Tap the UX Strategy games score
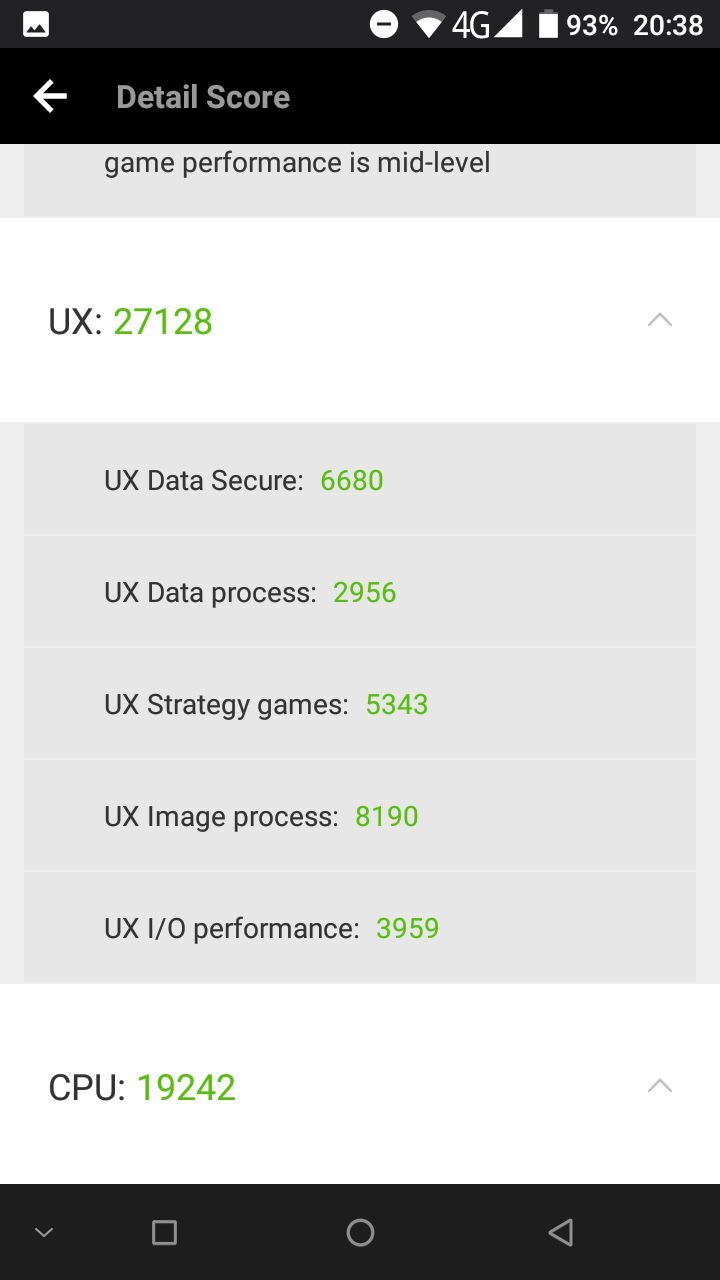Screen dimensions: 720x1280 click(396, 704)
